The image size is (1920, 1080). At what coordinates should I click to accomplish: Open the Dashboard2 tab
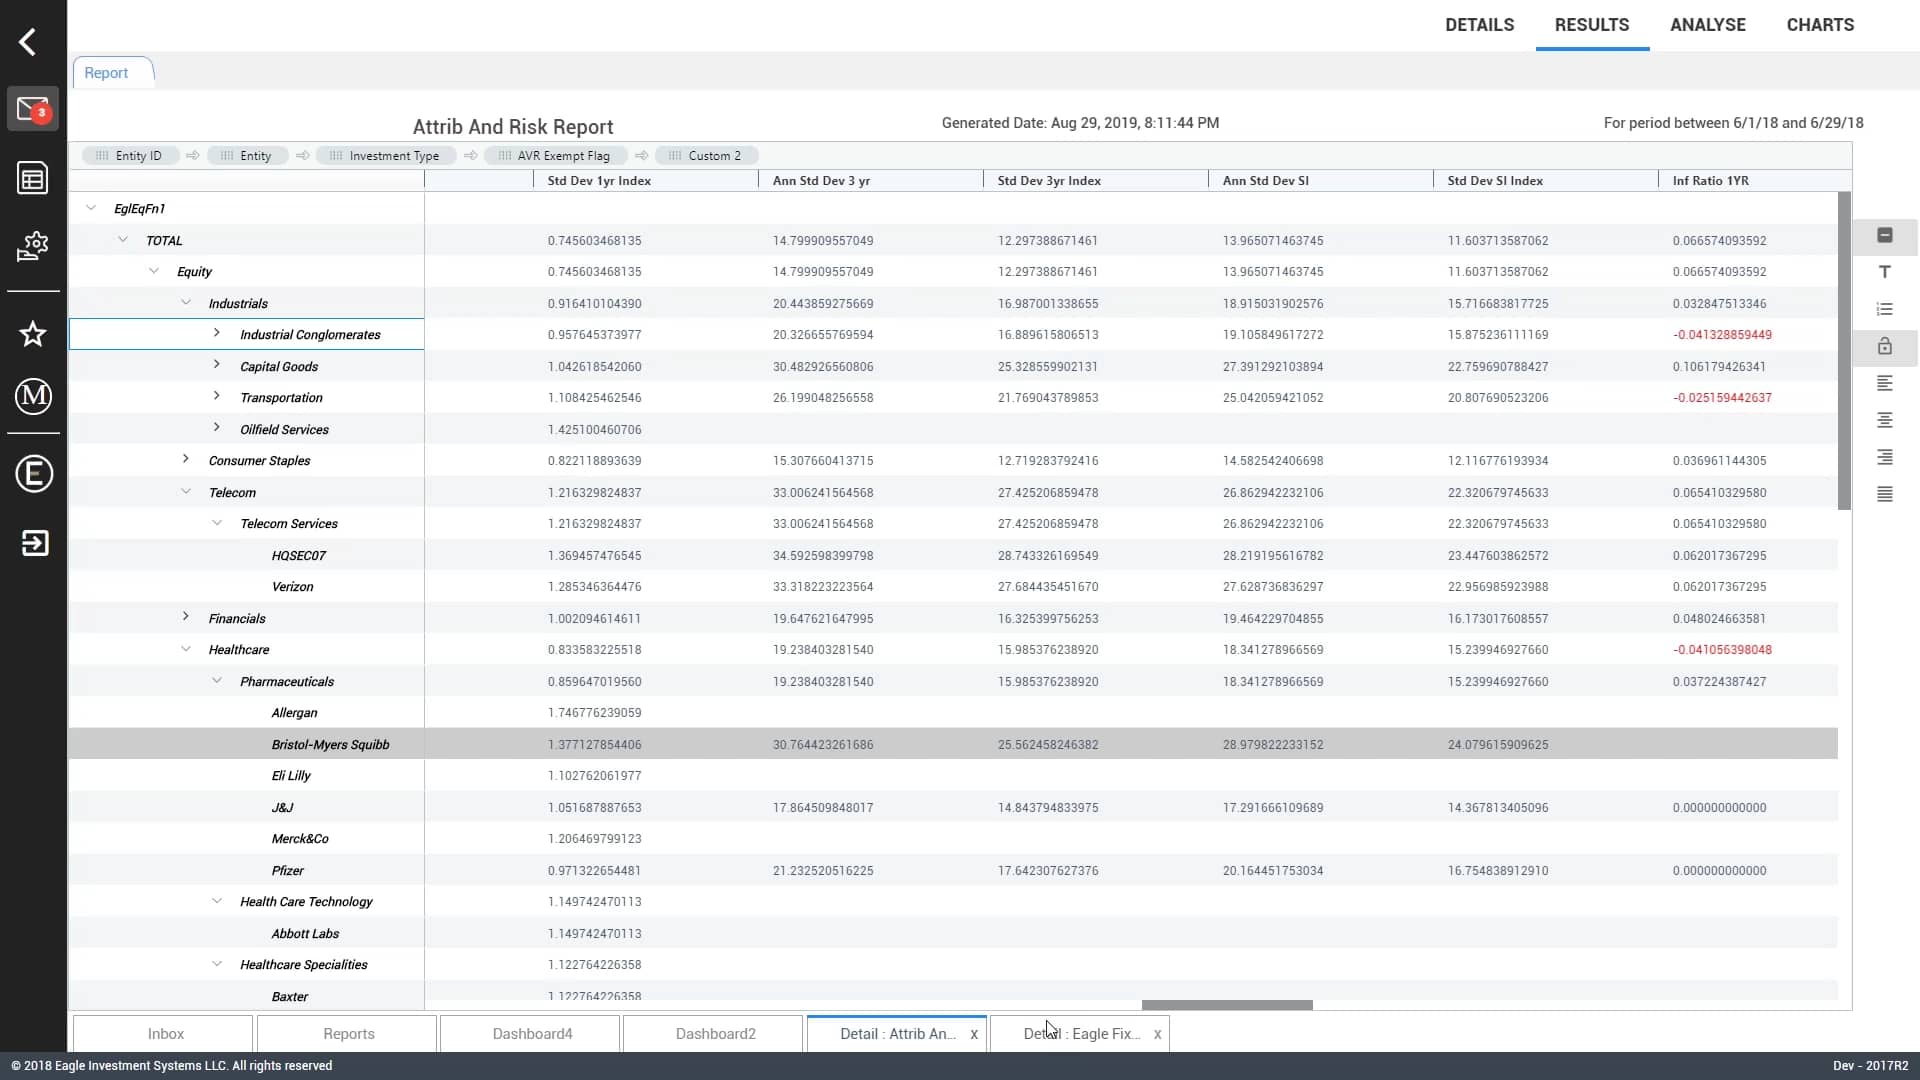point(713,1034)
